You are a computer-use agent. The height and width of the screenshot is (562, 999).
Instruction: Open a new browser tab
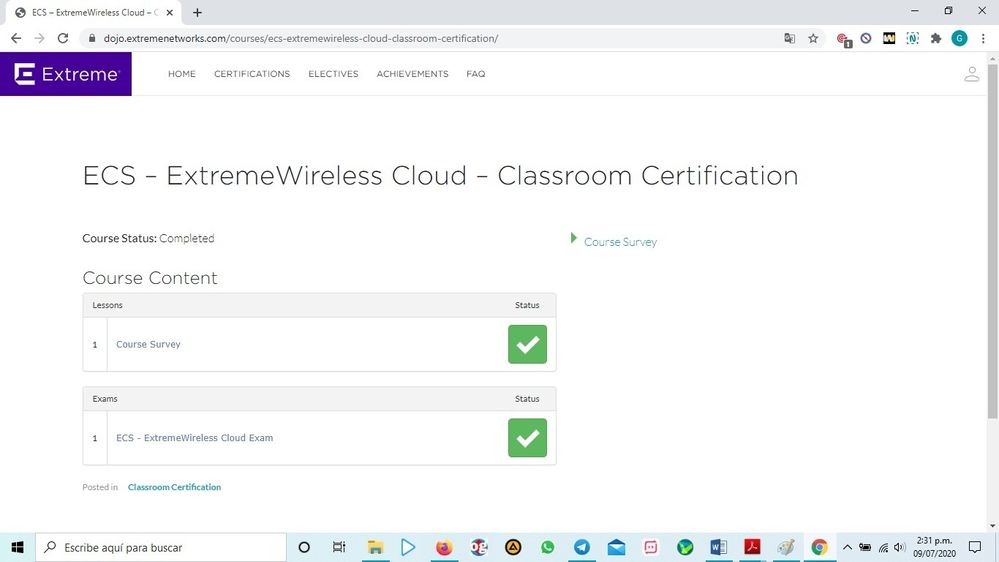tap(197, 13)
